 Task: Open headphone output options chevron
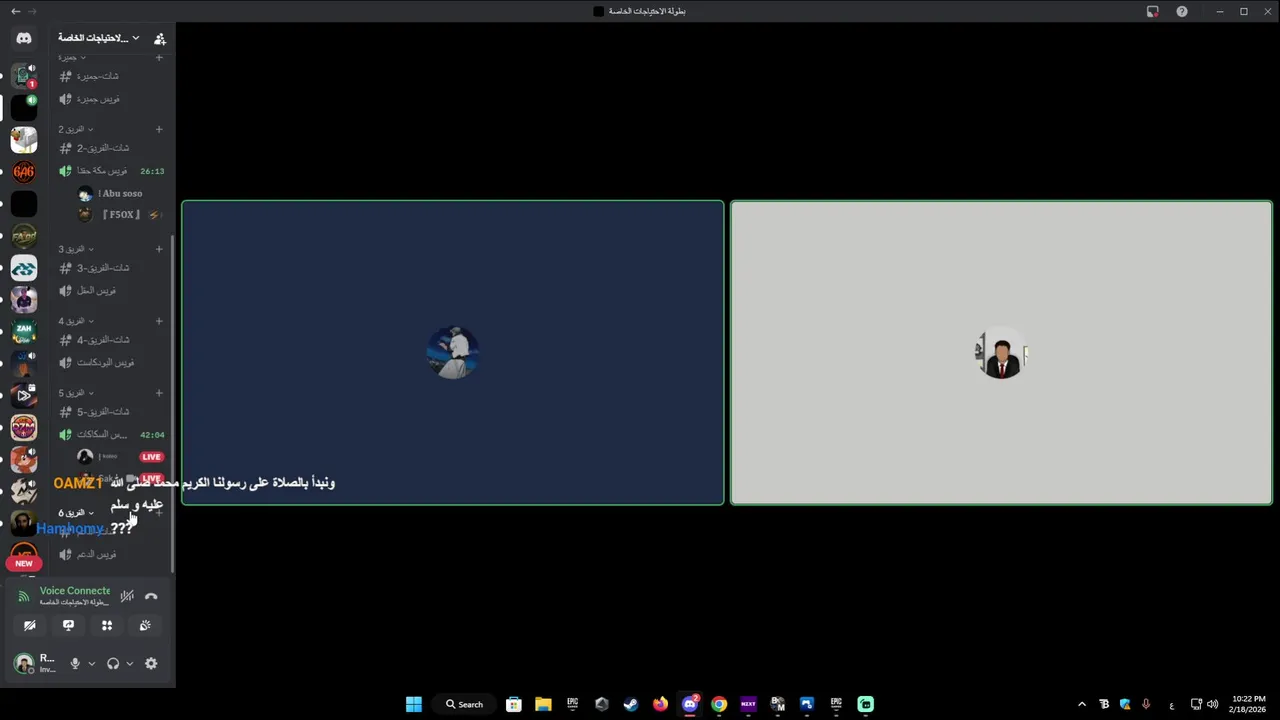click(x=129, y=663)
